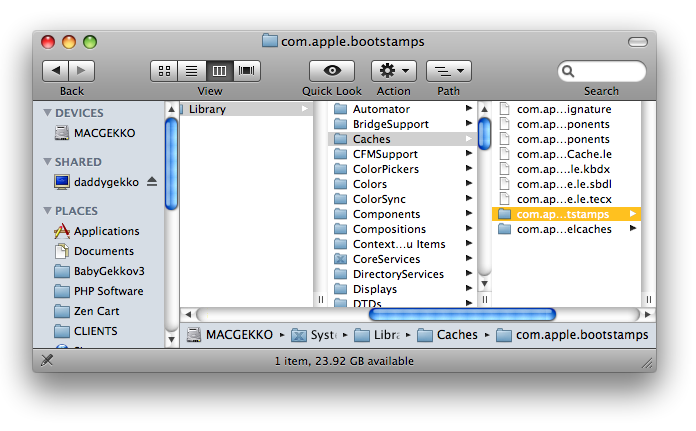Select the Library column entry
Image resolution: width=696 pixels, height=431 pixels.
[246, 109]
